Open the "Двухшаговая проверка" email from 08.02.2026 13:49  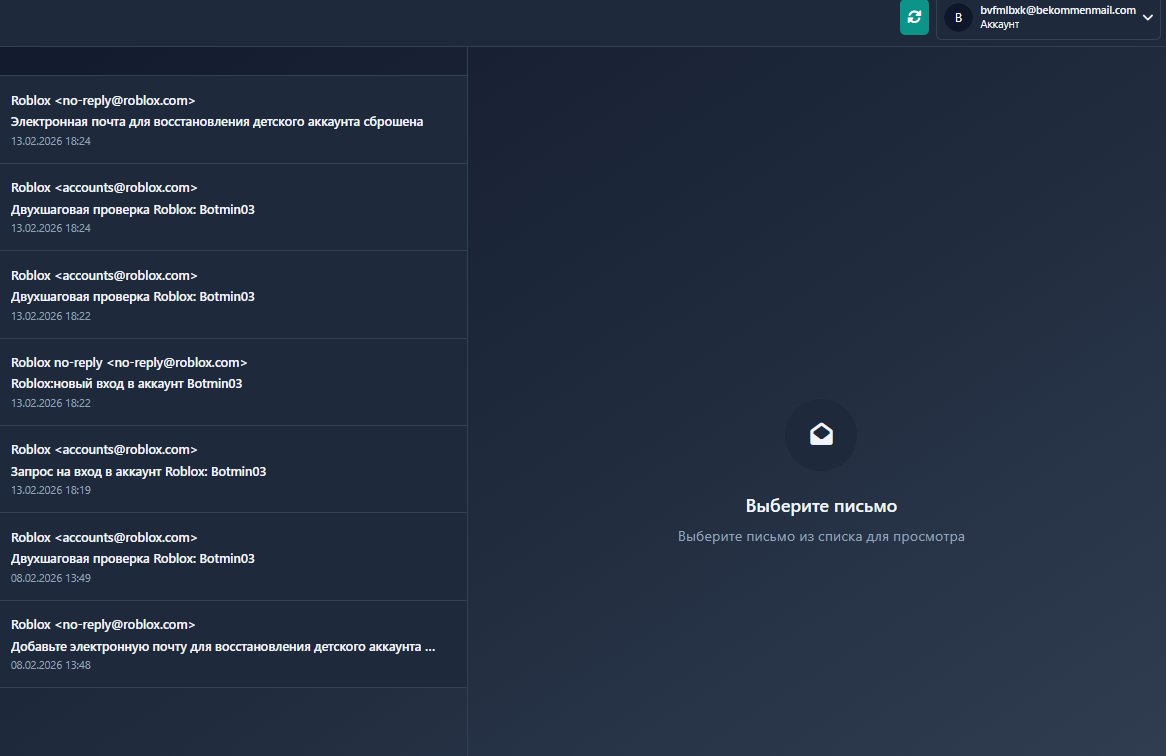[x=233, y=557]
